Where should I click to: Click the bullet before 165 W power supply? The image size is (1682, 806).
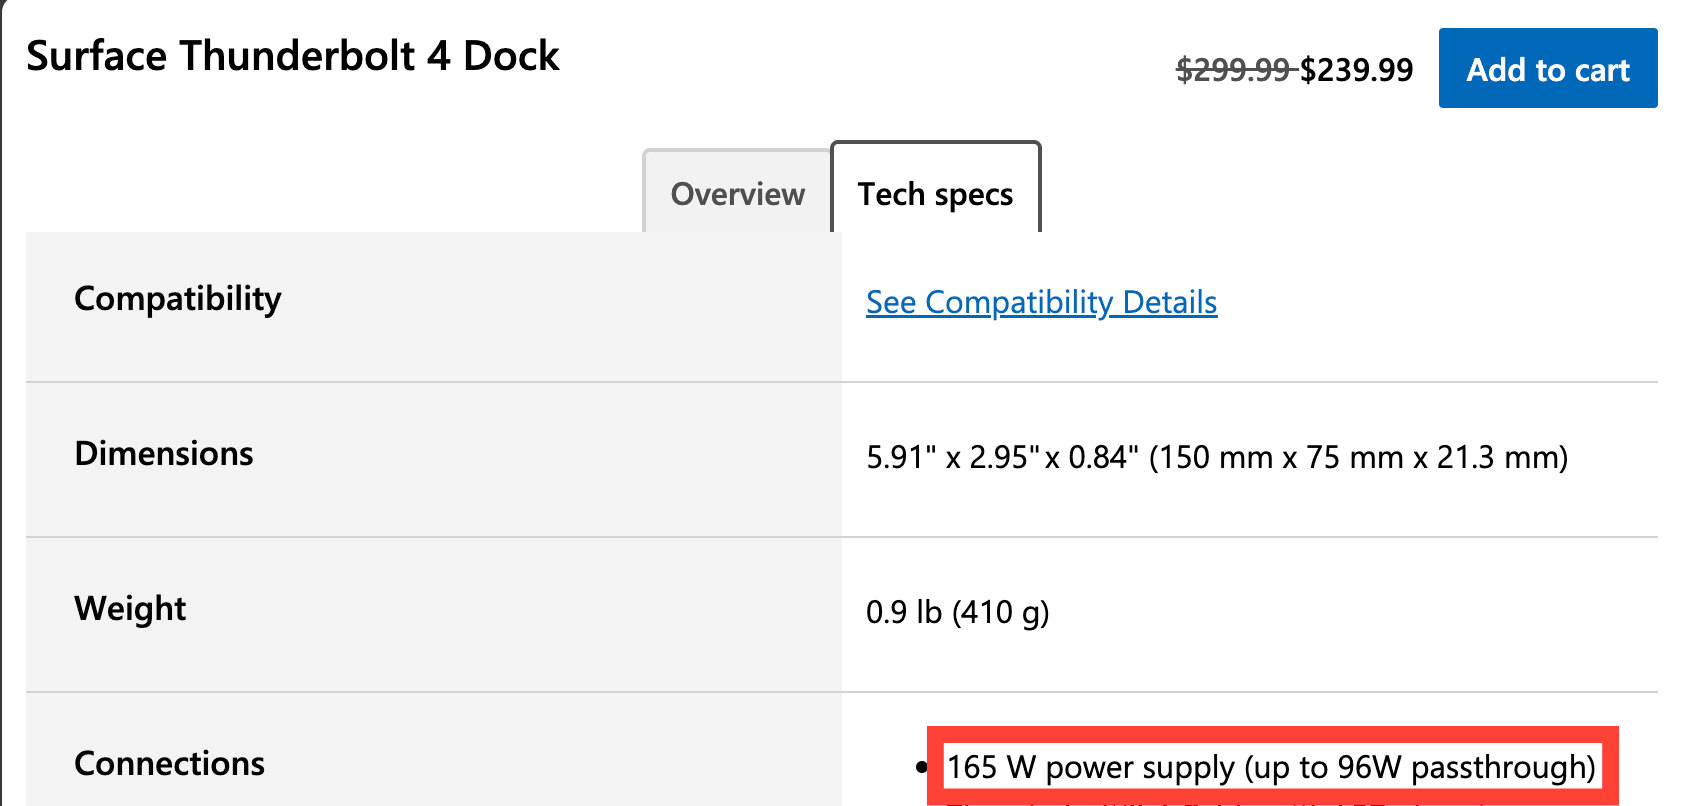pyautogui.click(x=921, y=768)
